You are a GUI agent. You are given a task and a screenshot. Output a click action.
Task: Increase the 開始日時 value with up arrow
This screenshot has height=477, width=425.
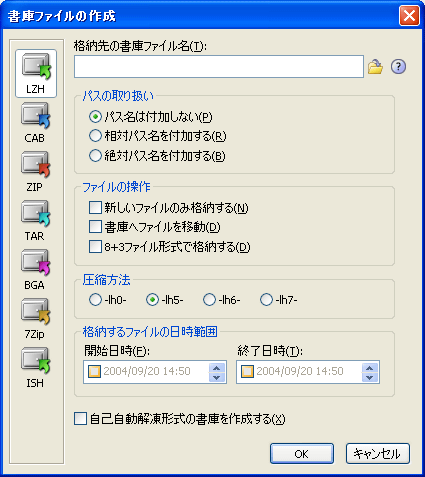(x=217, y=368)
